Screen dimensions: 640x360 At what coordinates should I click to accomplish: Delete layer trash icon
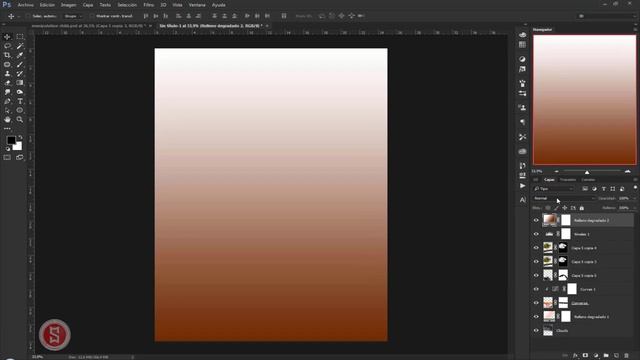pos(627,356)
